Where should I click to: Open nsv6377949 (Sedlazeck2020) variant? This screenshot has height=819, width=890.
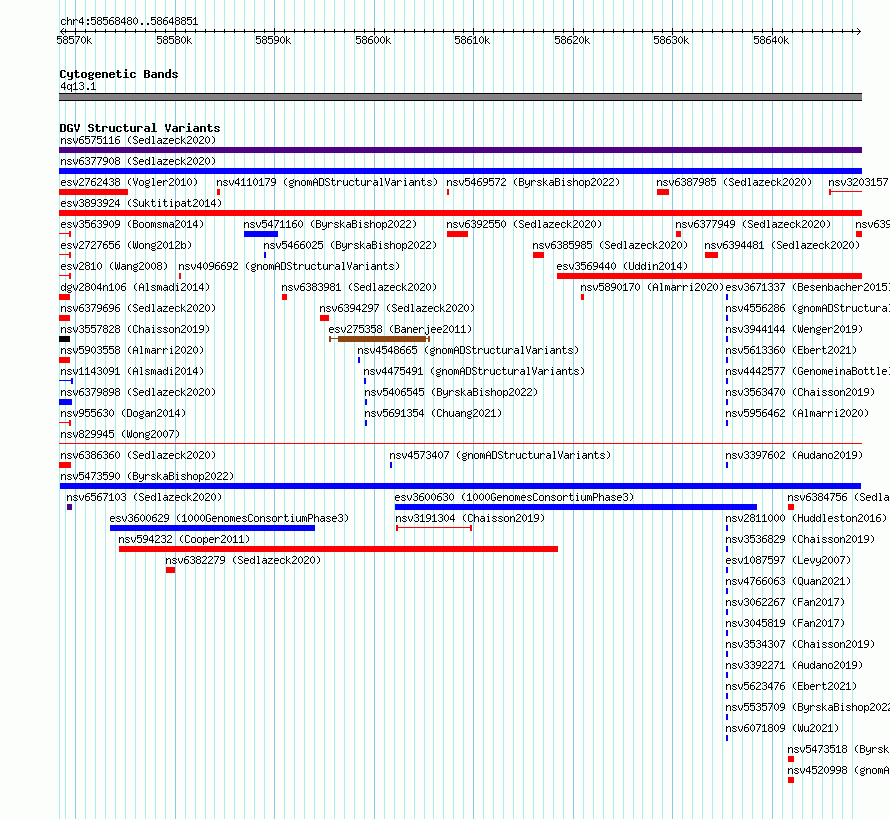tap(753, 224)
